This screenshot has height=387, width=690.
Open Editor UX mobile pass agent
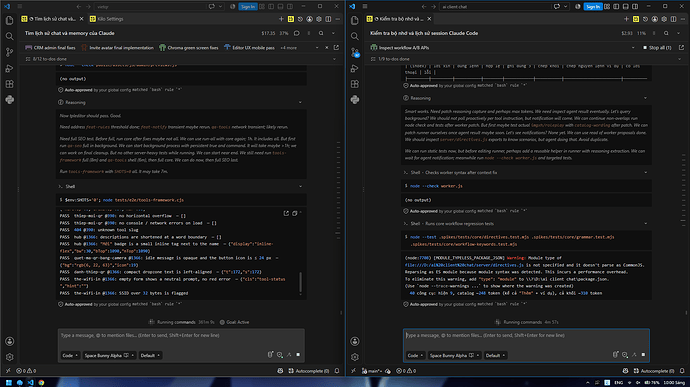(x=249, y=48)
